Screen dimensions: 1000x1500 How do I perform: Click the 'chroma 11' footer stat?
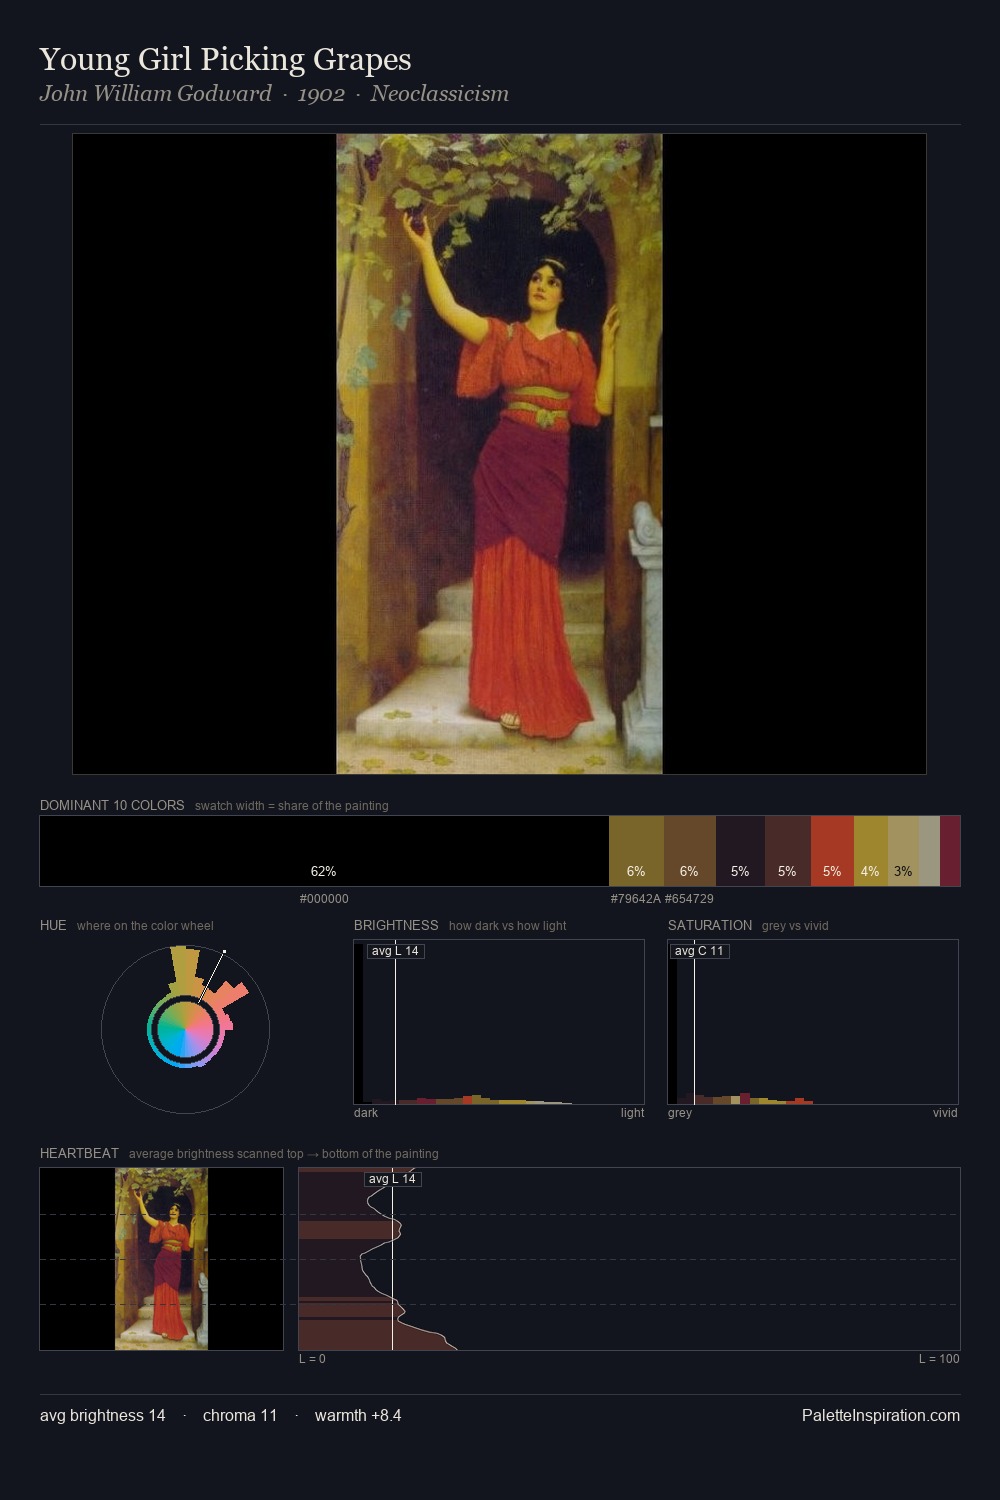[x=240, y=1415]
